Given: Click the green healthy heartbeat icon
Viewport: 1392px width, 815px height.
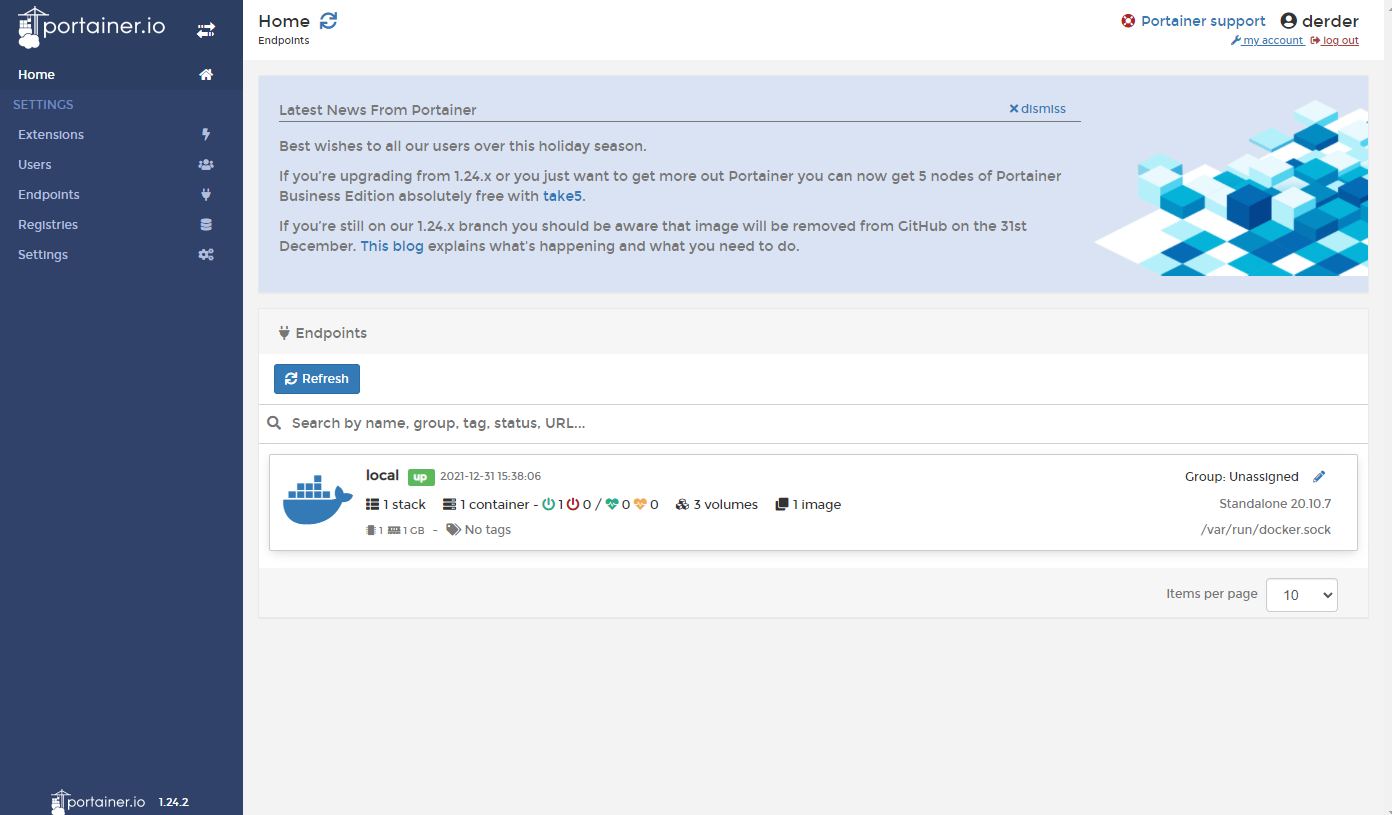Looking at the screenshot, I should point(612,505).
